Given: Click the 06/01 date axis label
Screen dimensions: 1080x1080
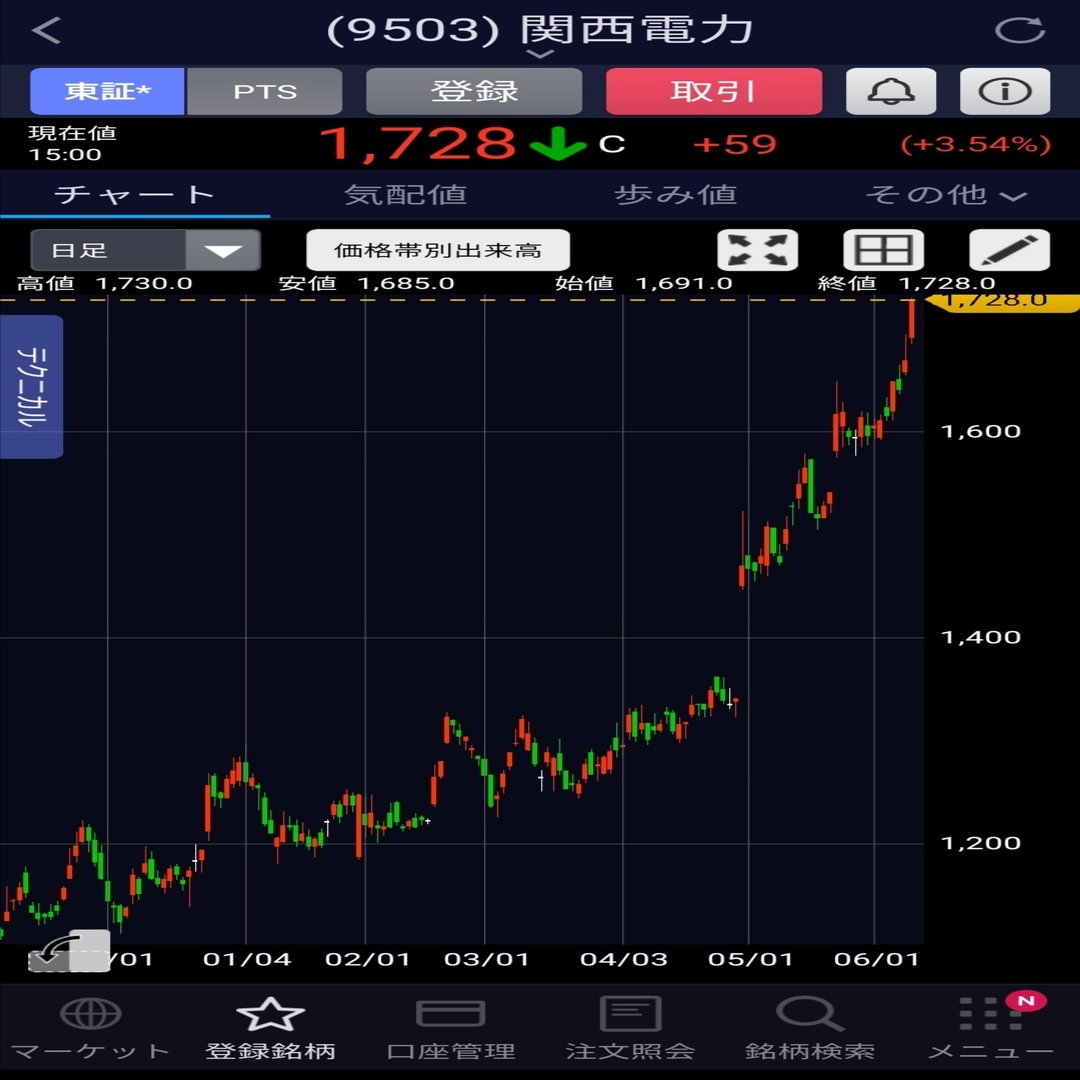Looking at the screenshot, I should click(x=876, y=959).
